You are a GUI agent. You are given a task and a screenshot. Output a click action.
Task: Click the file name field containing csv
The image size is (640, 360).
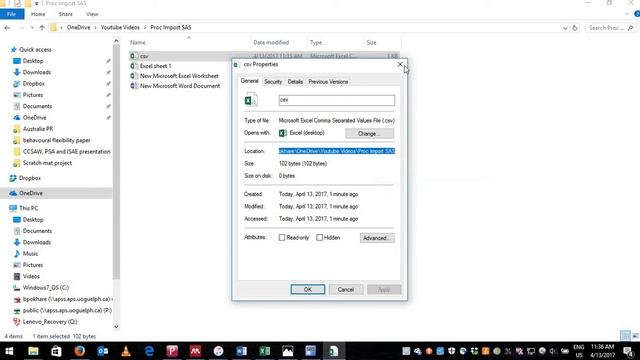tap(337, 100)
